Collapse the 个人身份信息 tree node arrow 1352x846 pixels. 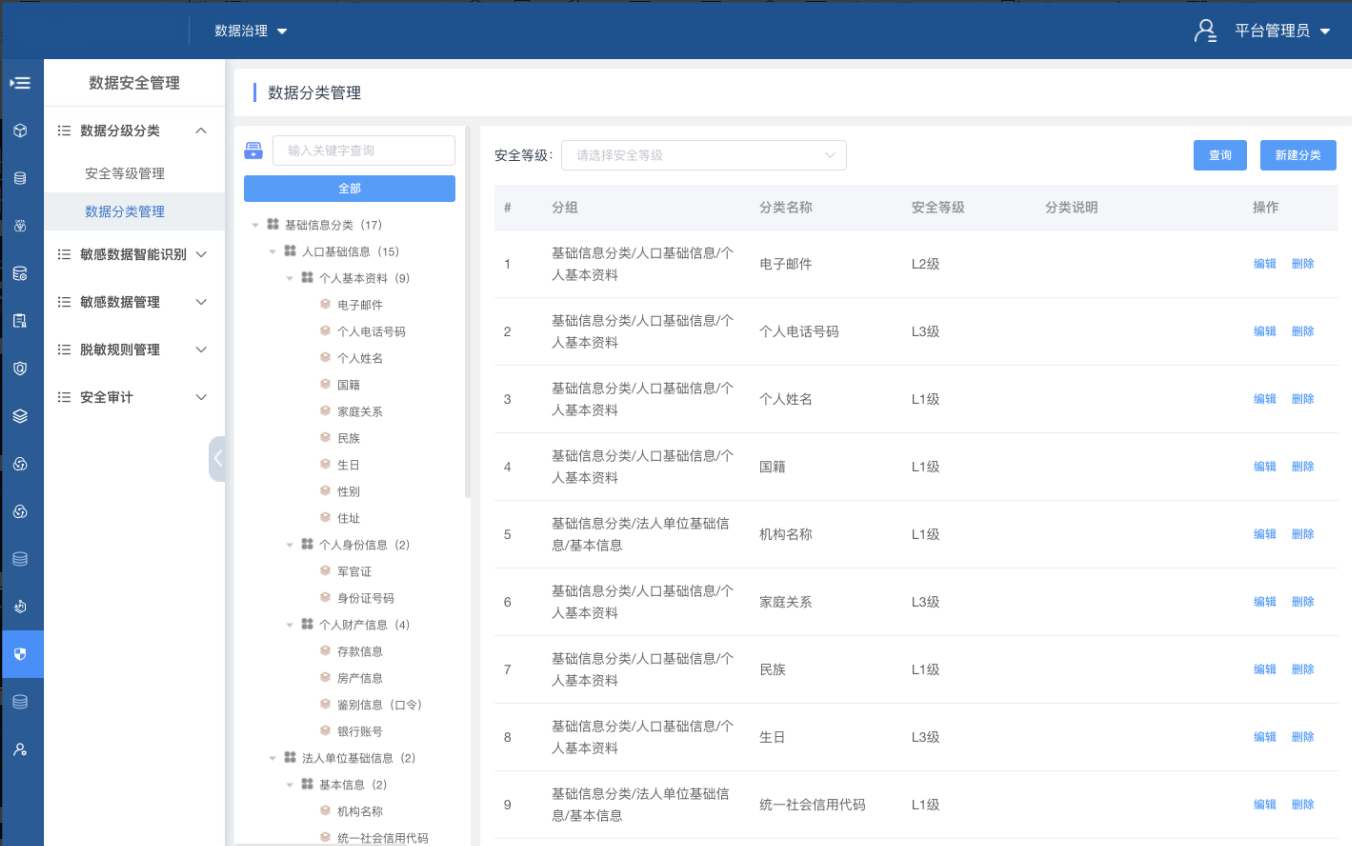(x=290, y=545)
